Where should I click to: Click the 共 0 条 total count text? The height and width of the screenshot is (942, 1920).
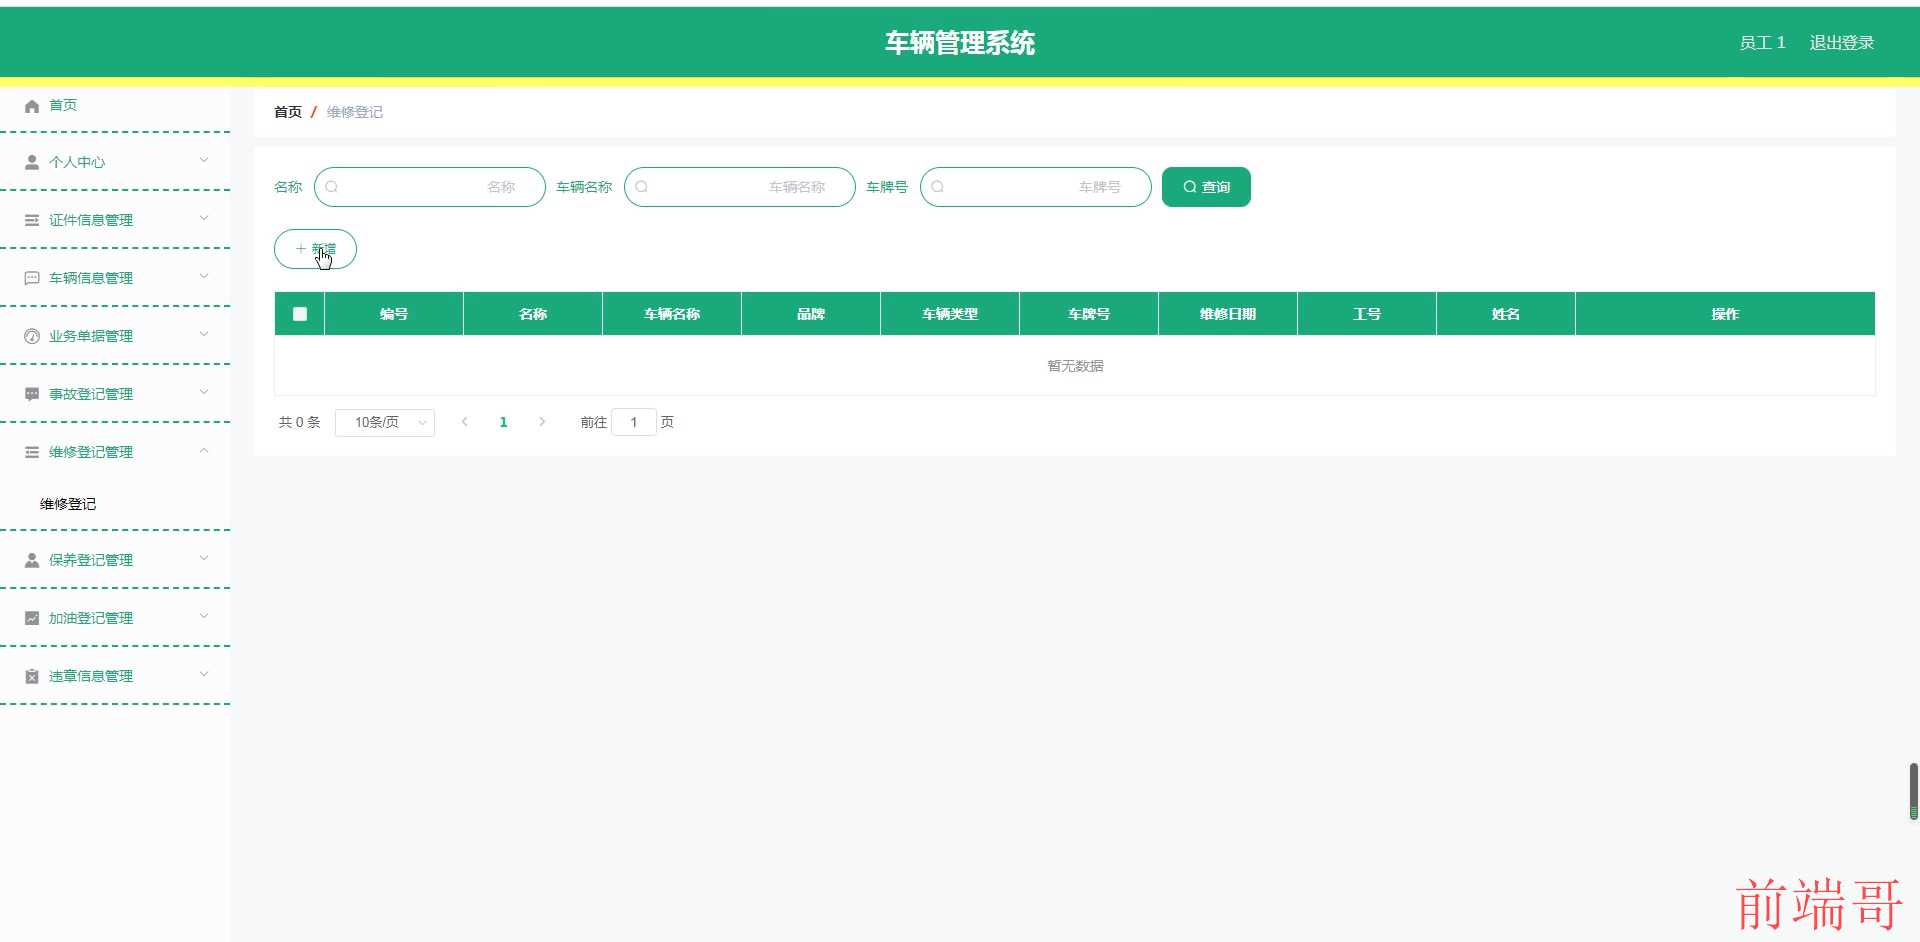[x=299, y=422]
